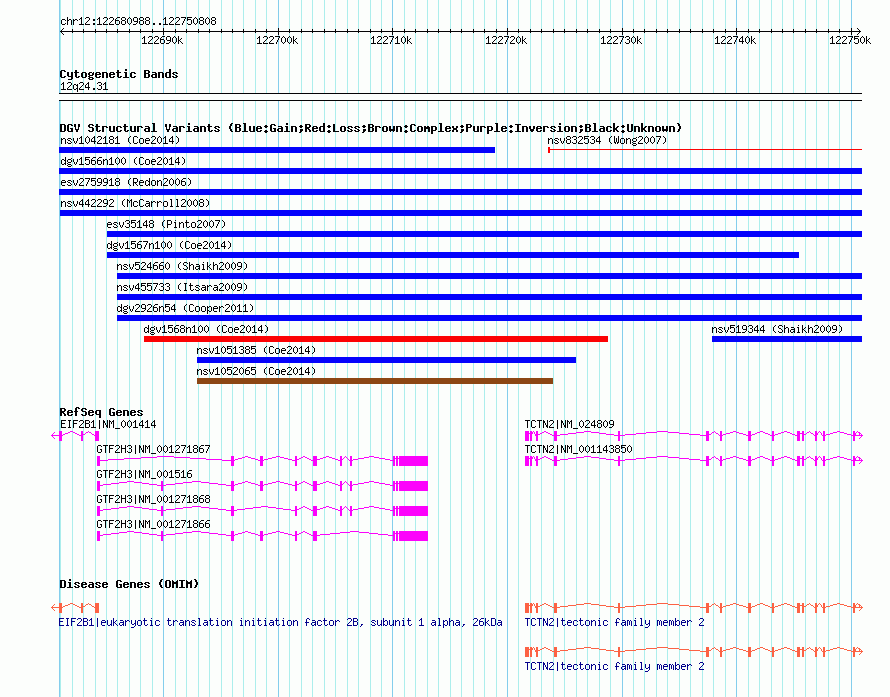Open the GTF2H3|NM_001271866 transcript label
Screen dimensions: 890x697
pos(153,524)
